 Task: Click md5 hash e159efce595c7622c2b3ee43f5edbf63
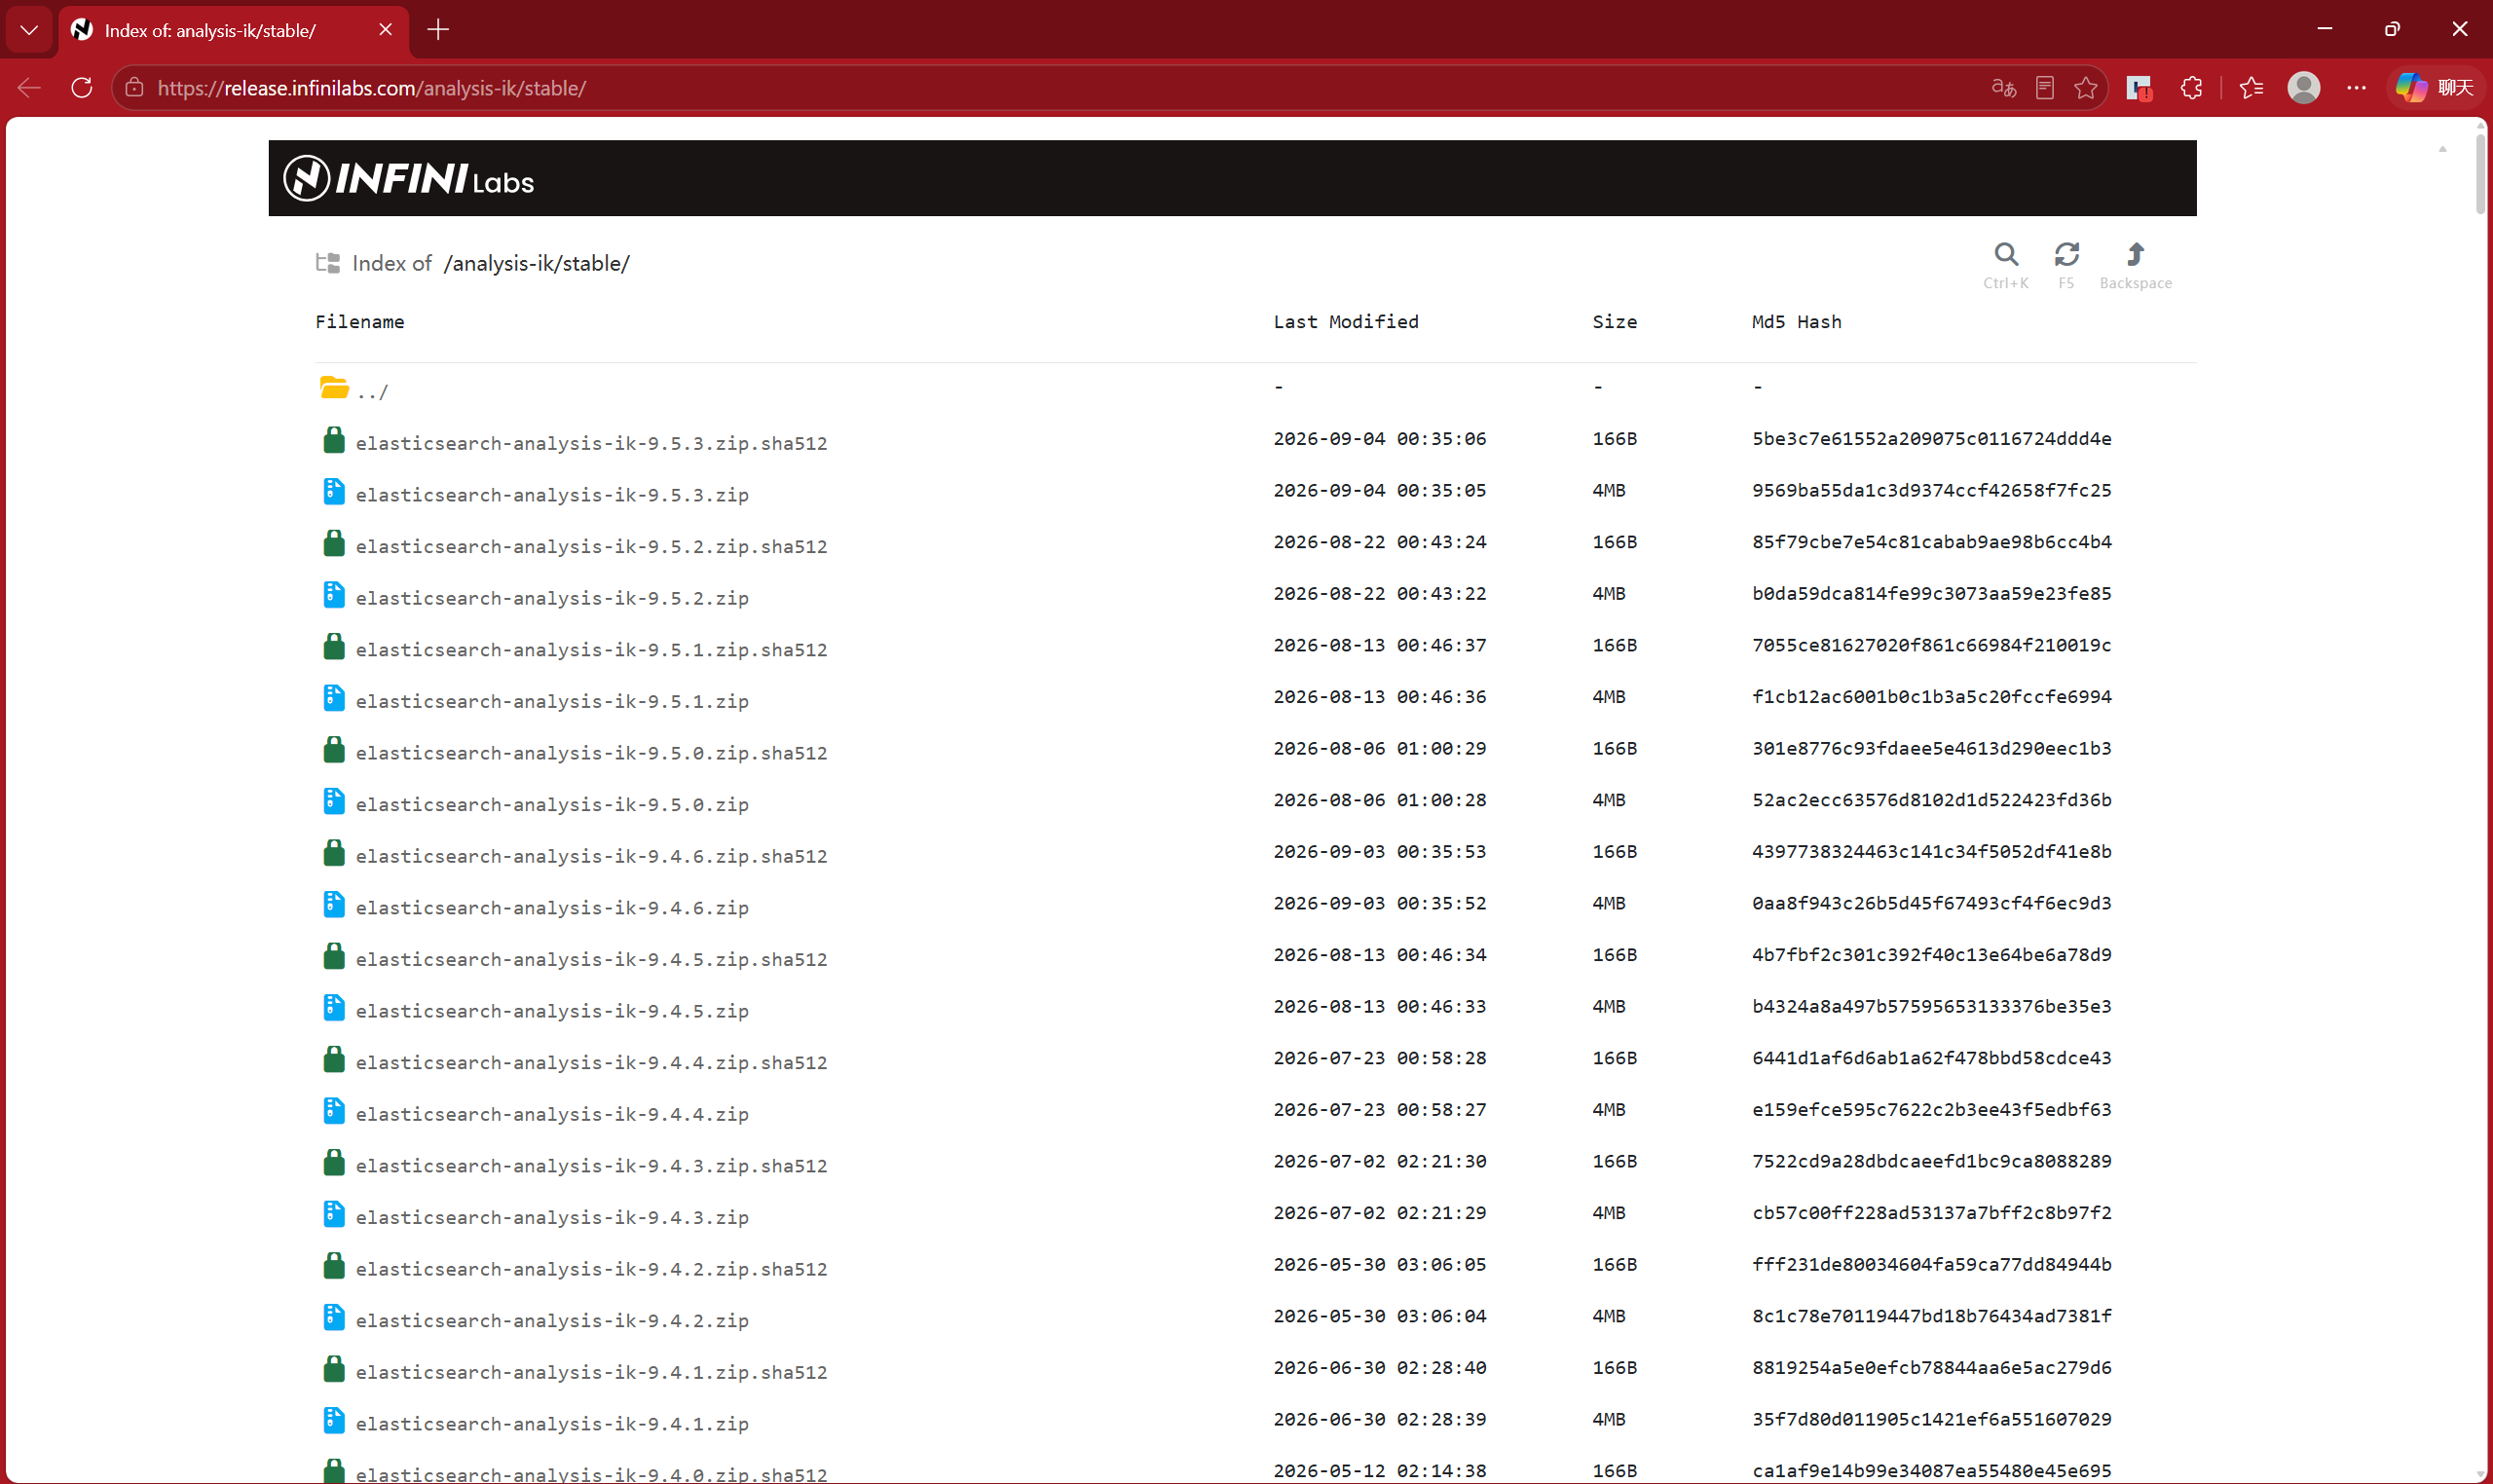pyautogui.click(x=1931, y=1109)
